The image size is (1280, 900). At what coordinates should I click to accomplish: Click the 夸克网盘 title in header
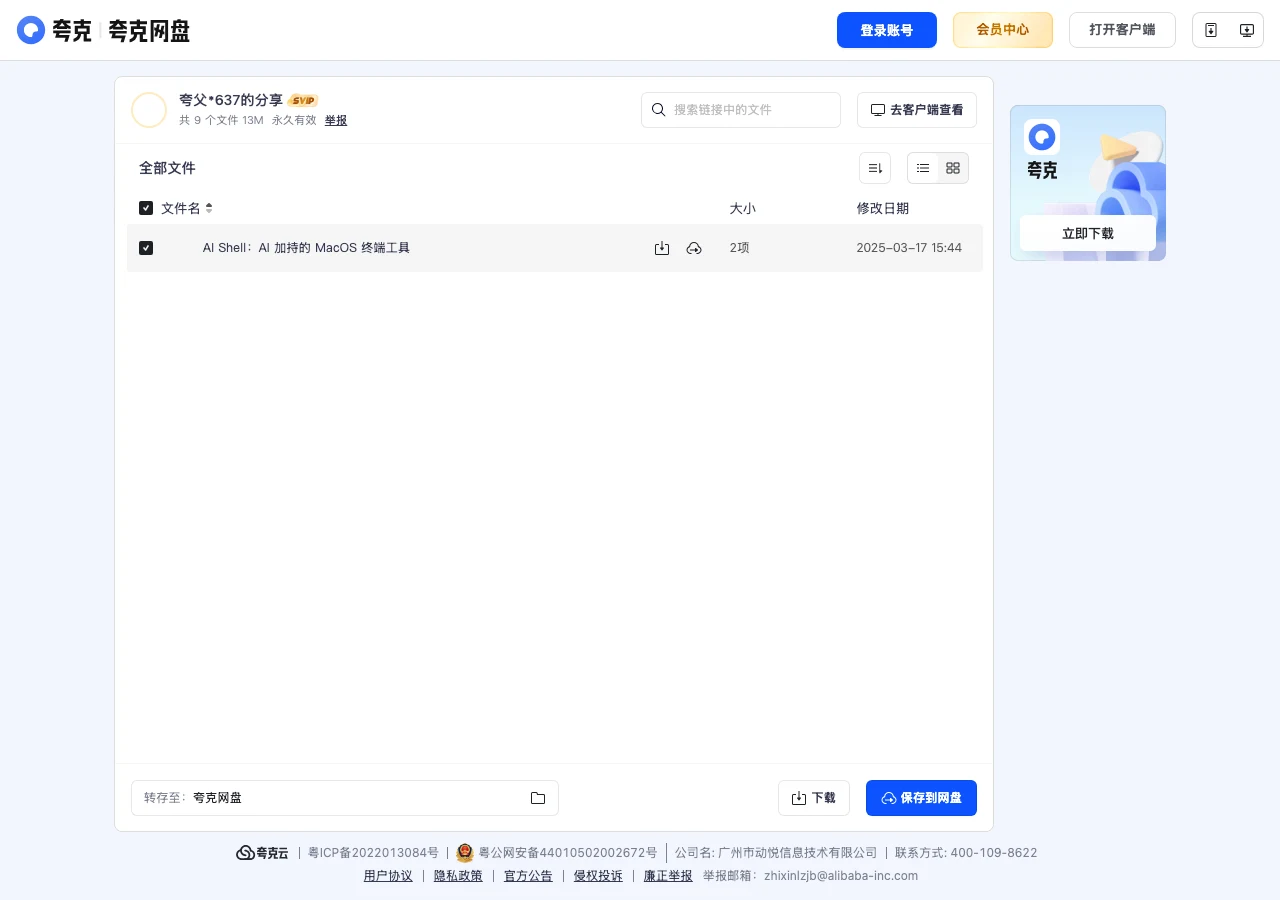coord(149,31)
